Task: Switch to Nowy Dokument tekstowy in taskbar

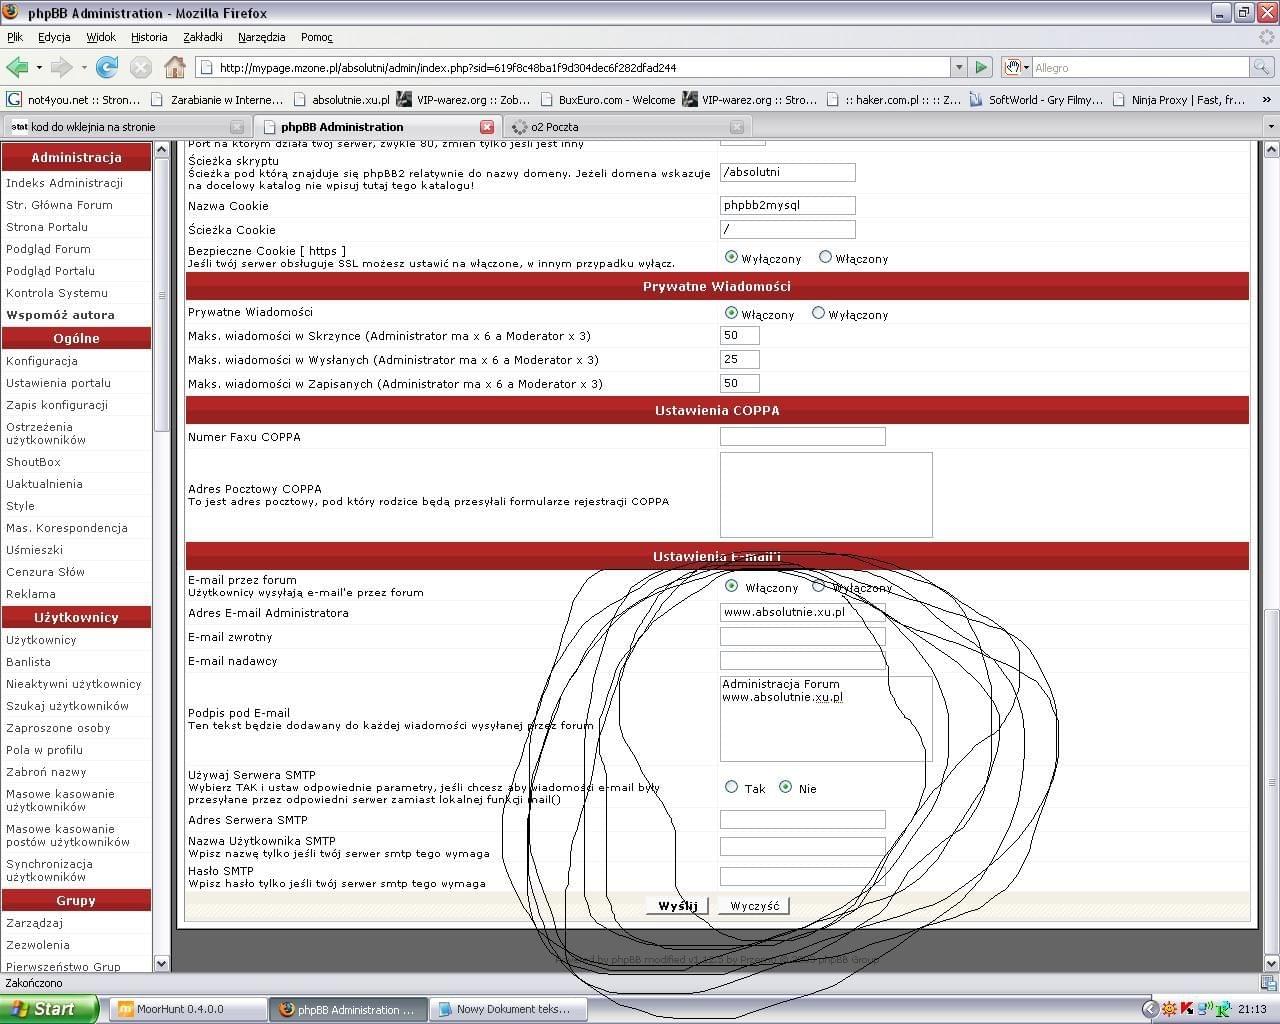Action: (x=508, y=1009)
